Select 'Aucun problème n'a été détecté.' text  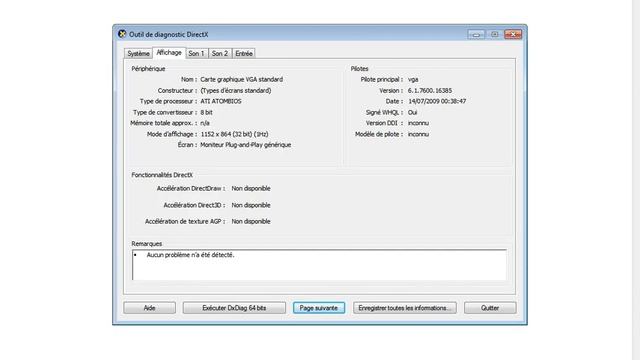190,255
